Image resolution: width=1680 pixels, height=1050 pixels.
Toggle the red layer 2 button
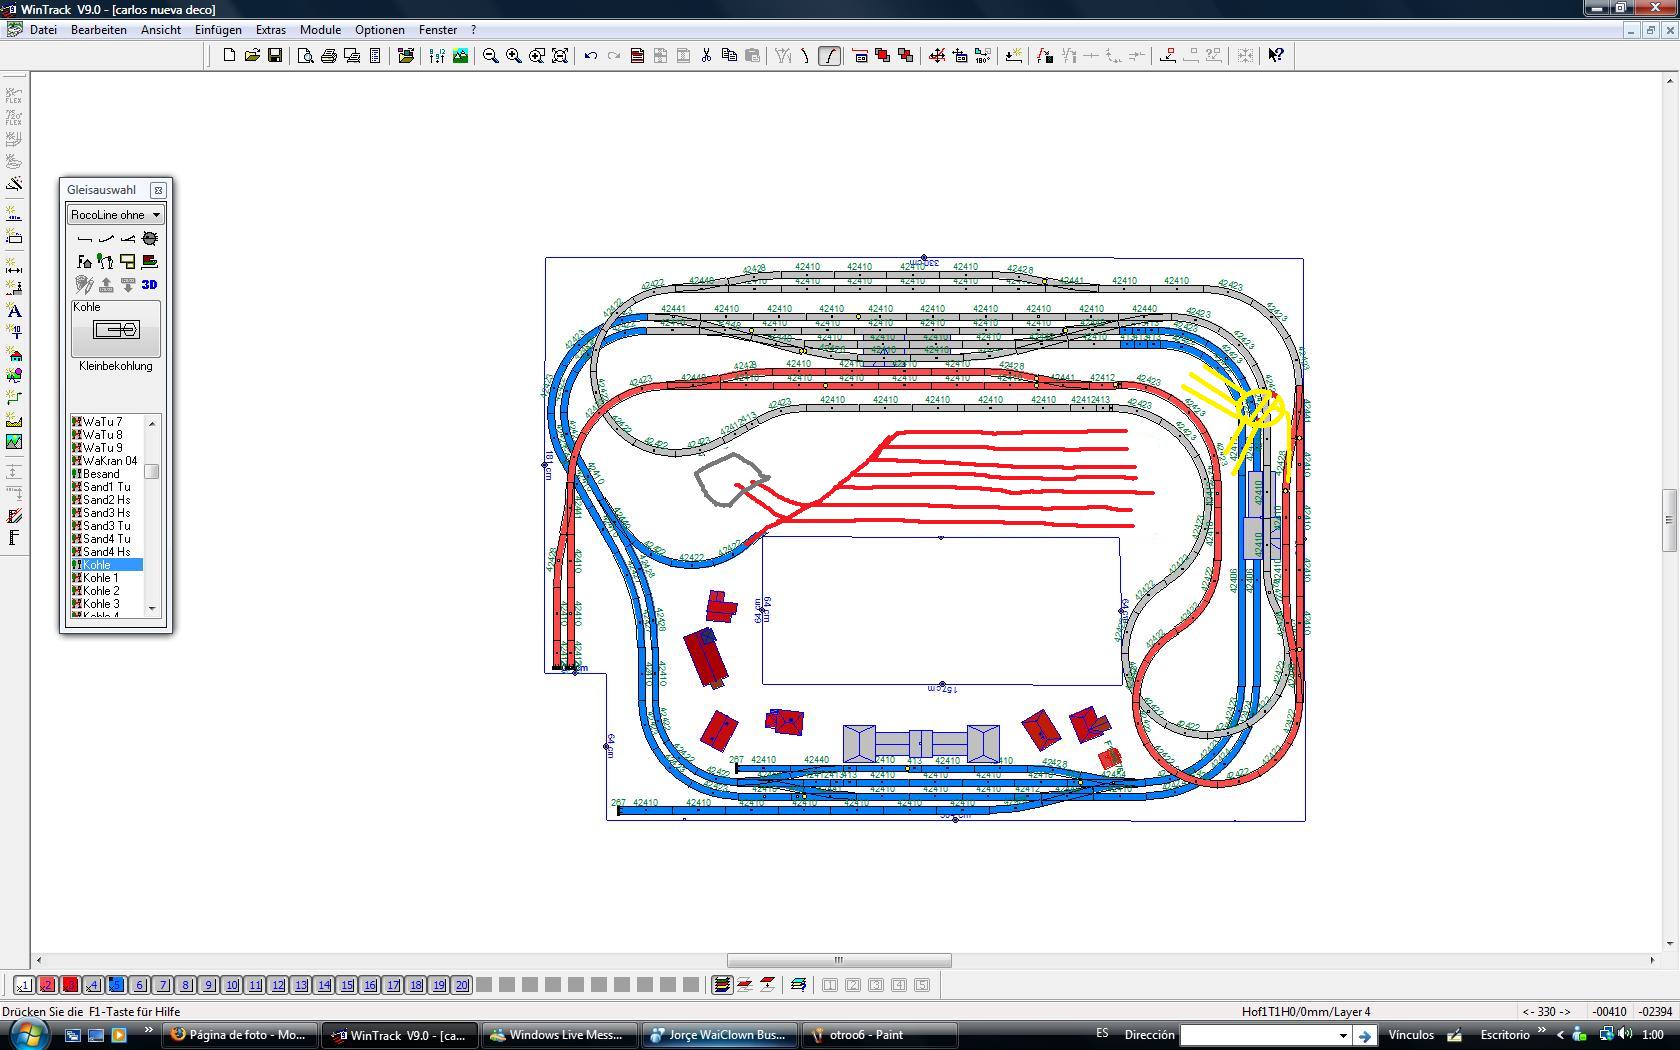tap(47, 985)
